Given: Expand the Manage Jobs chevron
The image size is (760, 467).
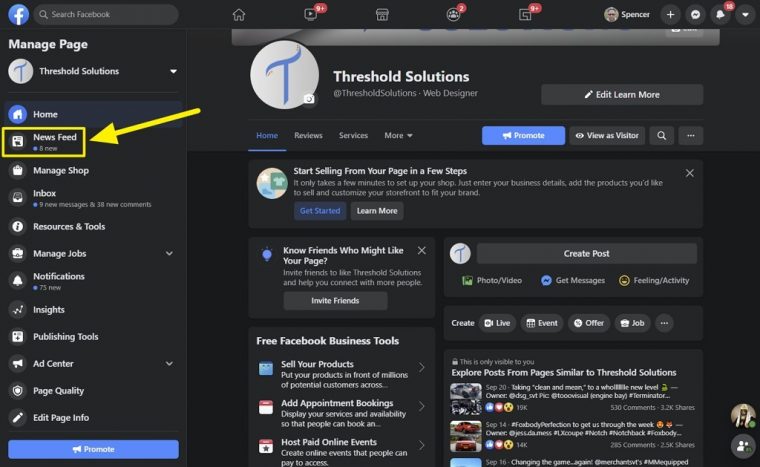Looking at the screenshot, I should (169, 254).
